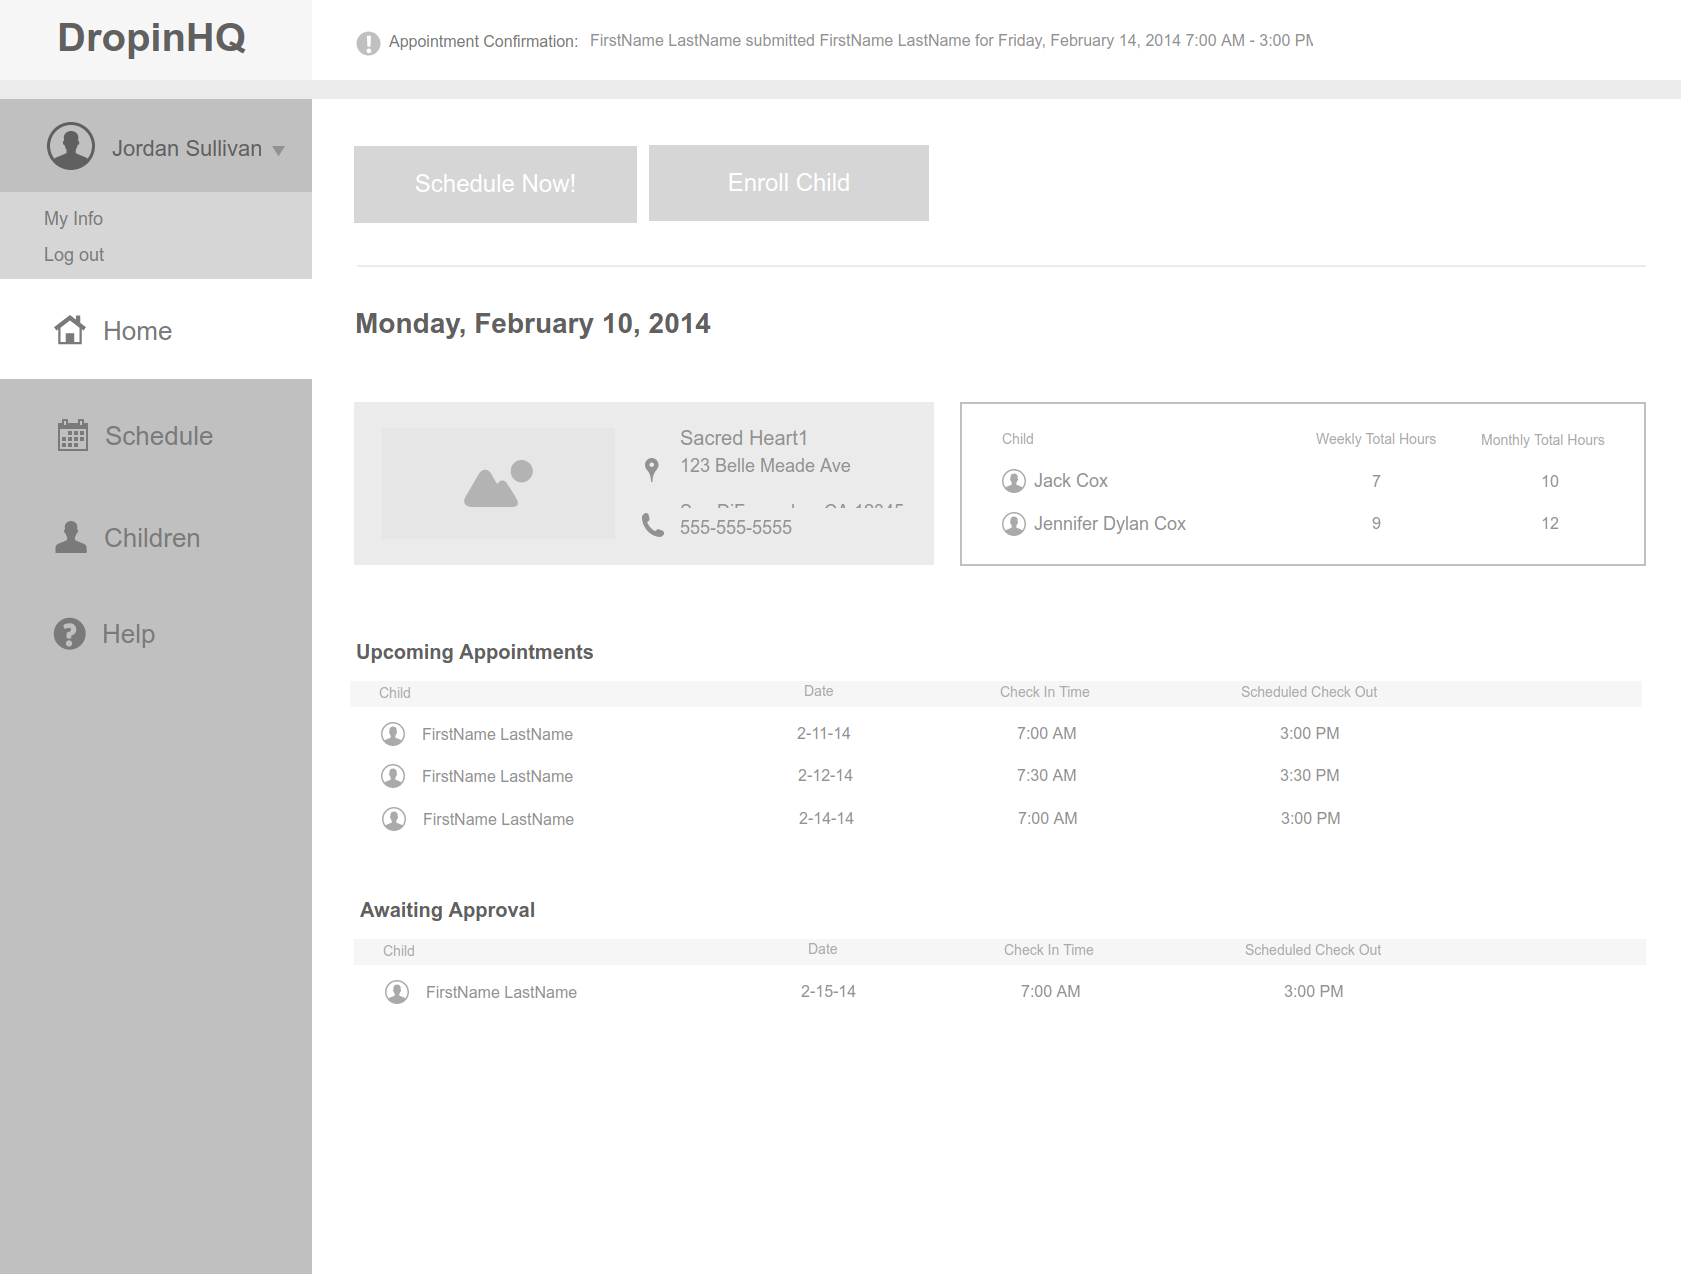Screen dimensions: 1683x1274
Task: Click the date 2-14-14
Action: click(x=826, y=818)
